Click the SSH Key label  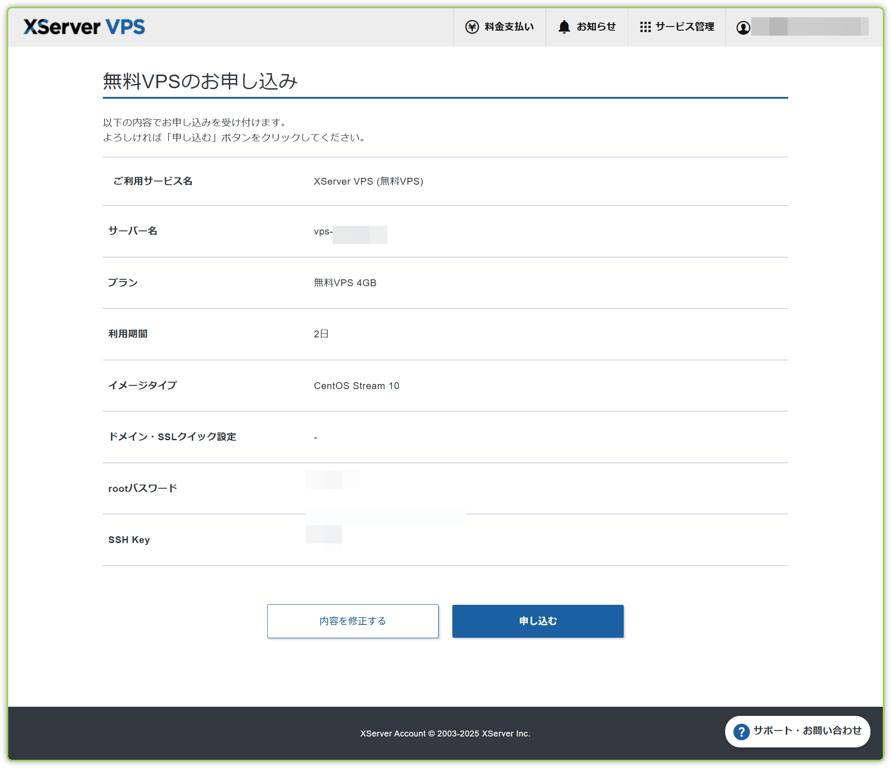129,540
